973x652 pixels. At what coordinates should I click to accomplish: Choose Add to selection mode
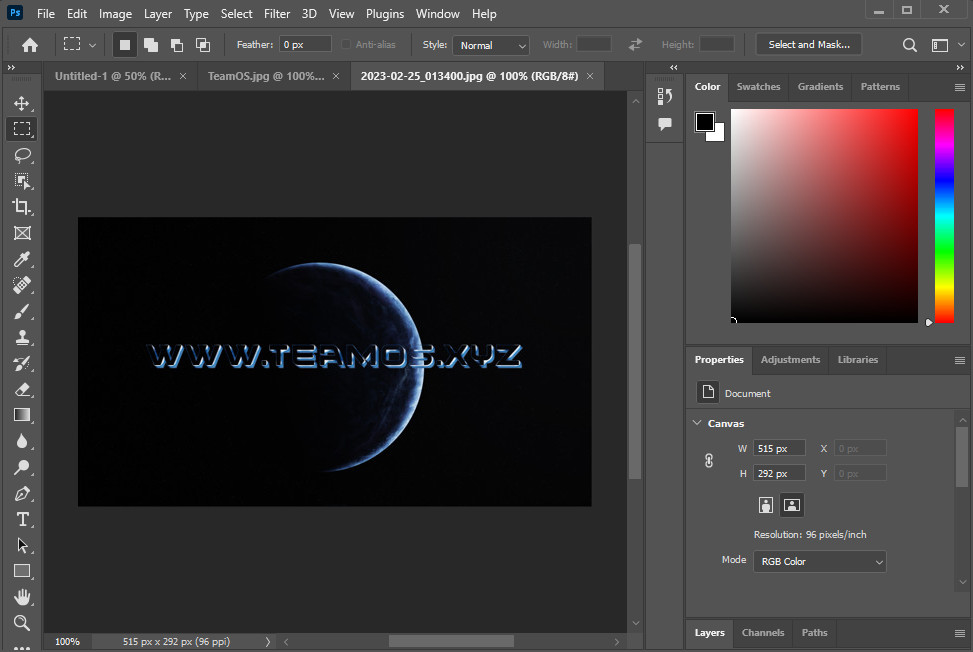point(151,45)
